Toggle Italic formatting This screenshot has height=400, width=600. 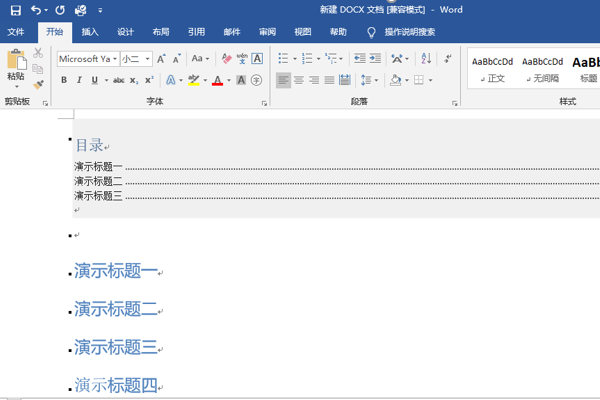pos(79,80)
